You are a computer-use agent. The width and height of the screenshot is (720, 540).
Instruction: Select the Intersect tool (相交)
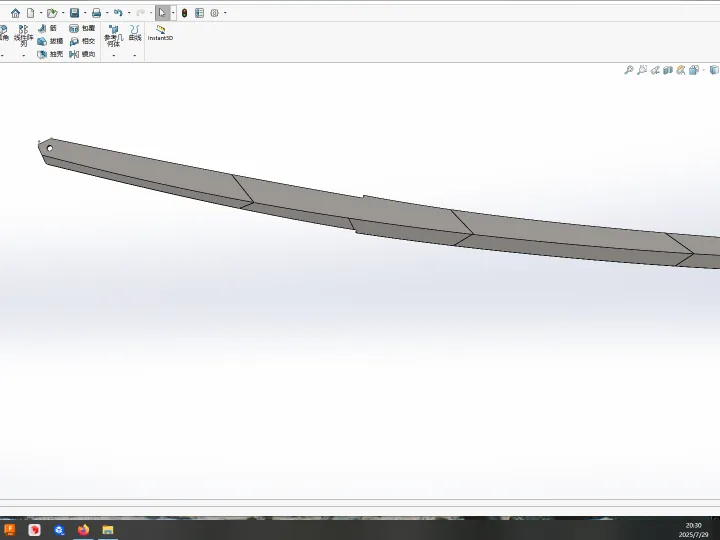pos(82,41)
